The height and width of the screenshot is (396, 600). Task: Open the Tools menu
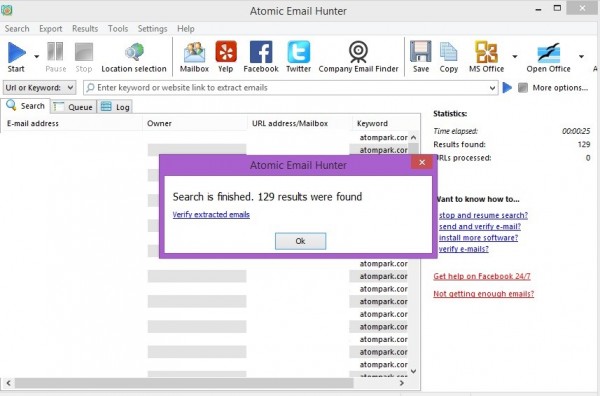pos(118,29)
